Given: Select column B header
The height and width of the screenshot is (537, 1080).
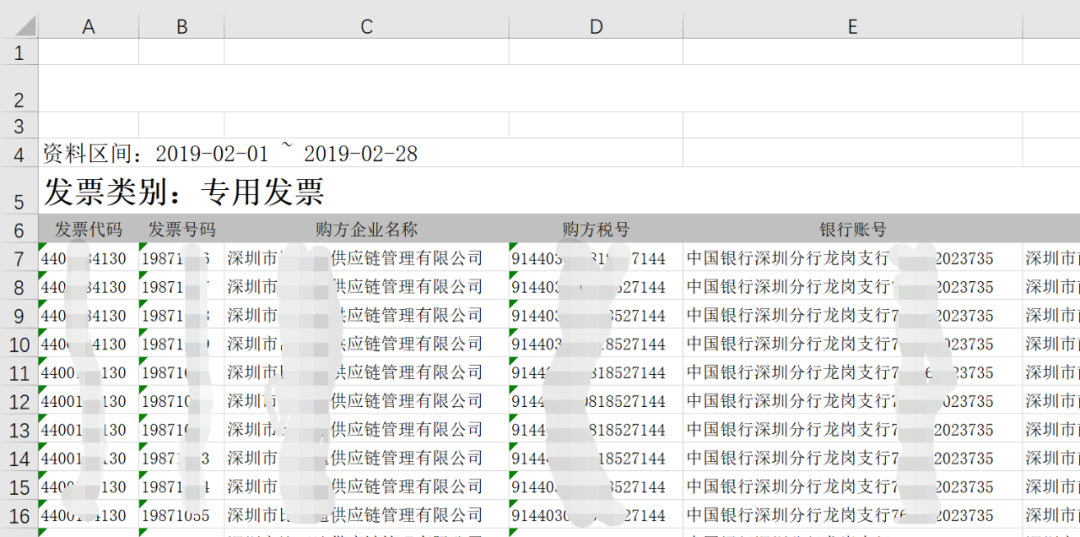Looking at the screenshot, I should point(182,26).
